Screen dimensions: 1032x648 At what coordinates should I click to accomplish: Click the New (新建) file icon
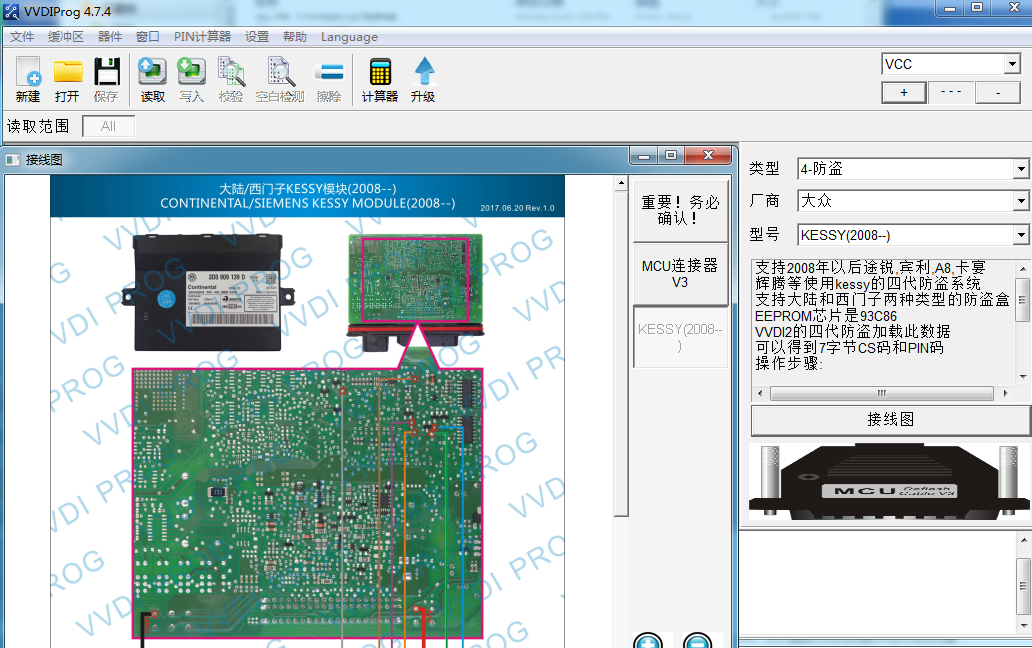28,74
